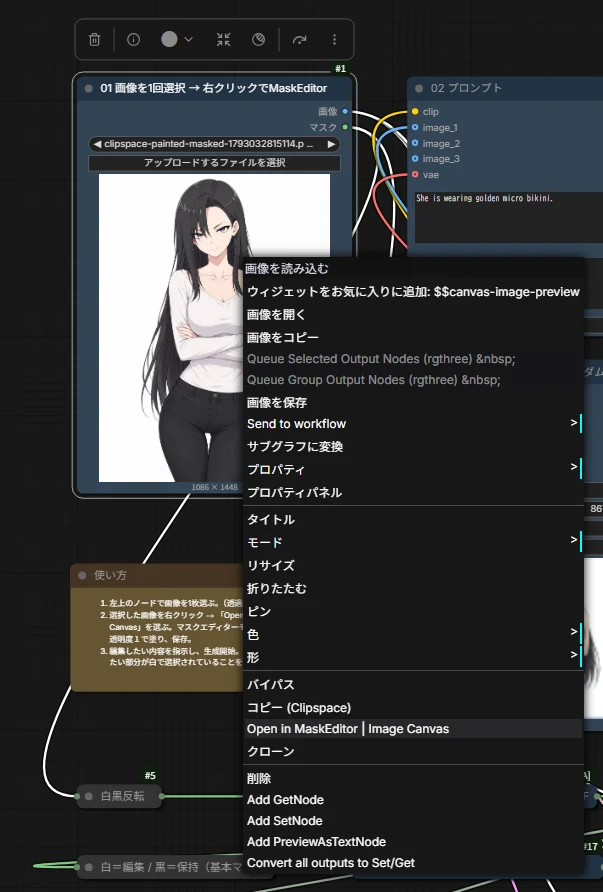Viewport: 603px width, 892px height.
Task: Choose クローン menu entry
Action: tap(414, 751)
